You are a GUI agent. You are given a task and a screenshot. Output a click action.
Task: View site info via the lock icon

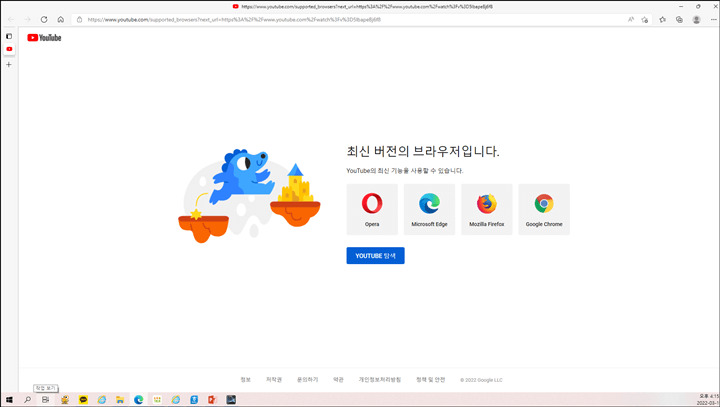tap(79, 20)
